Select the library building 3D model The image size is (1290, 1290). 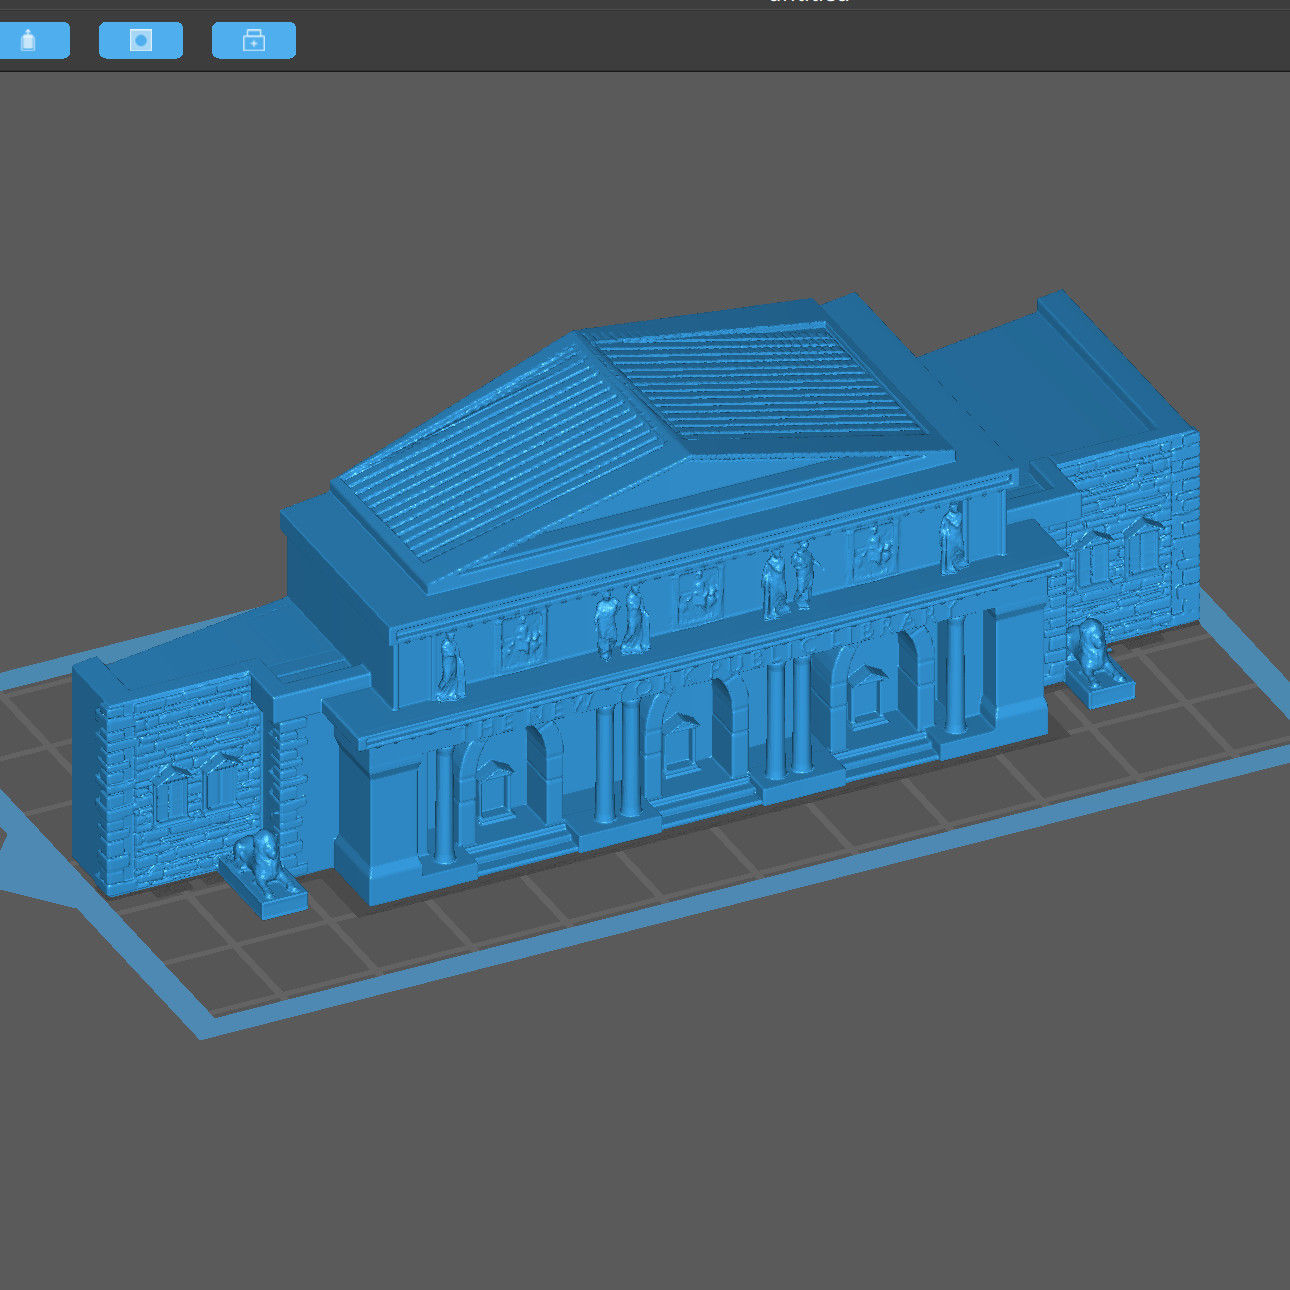(636, 605)
